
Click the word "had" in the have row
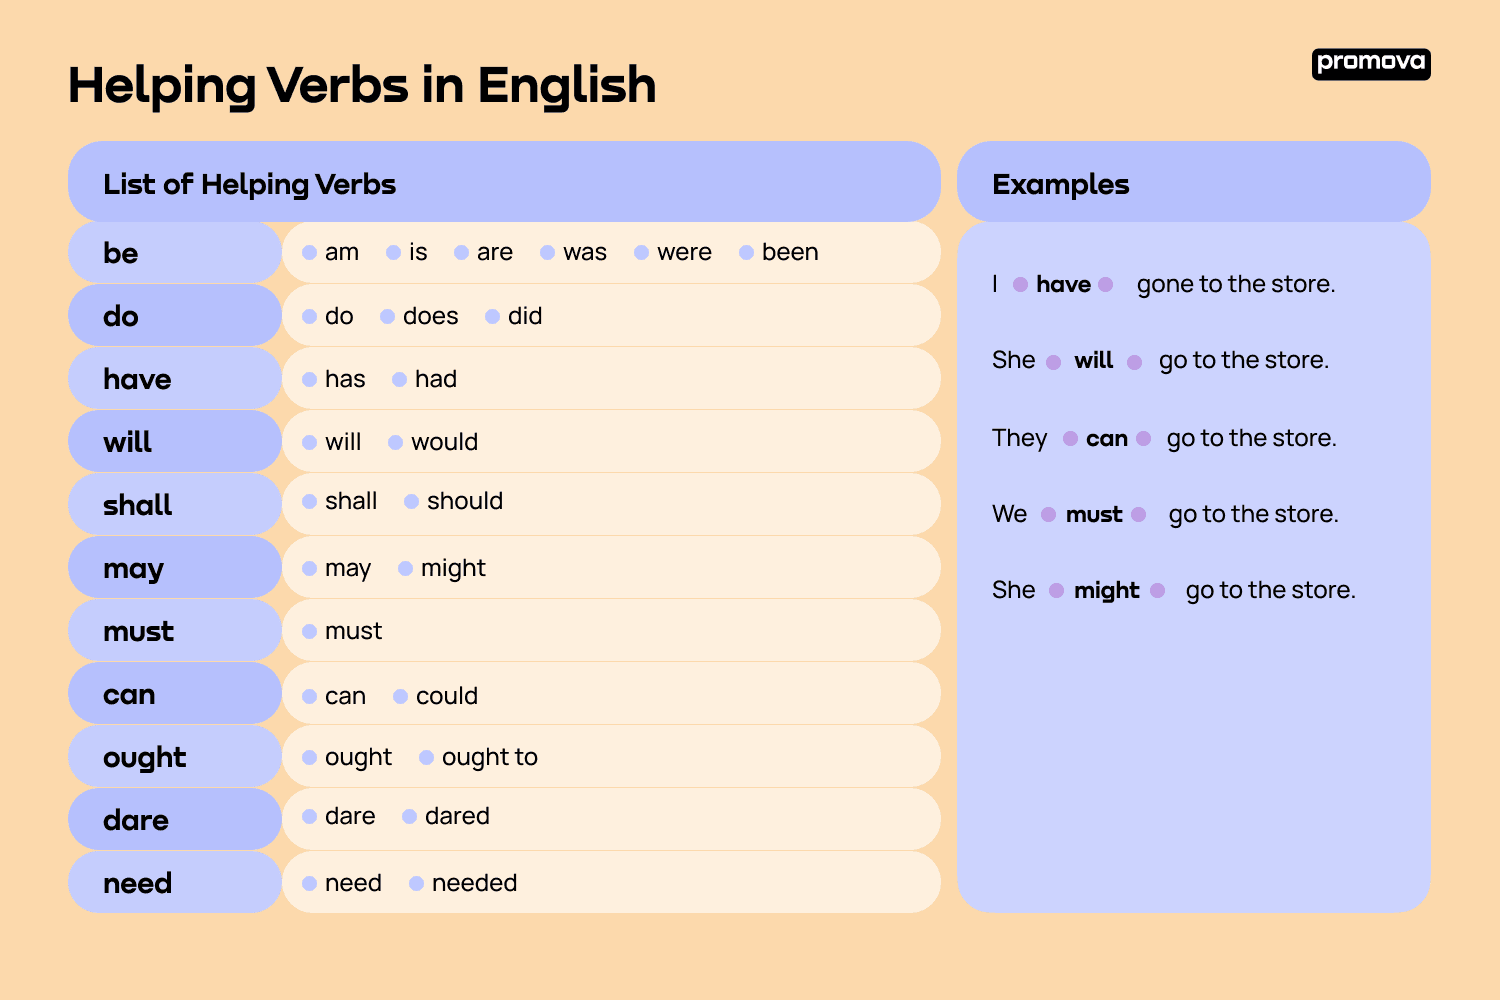(x=436, y=379)
